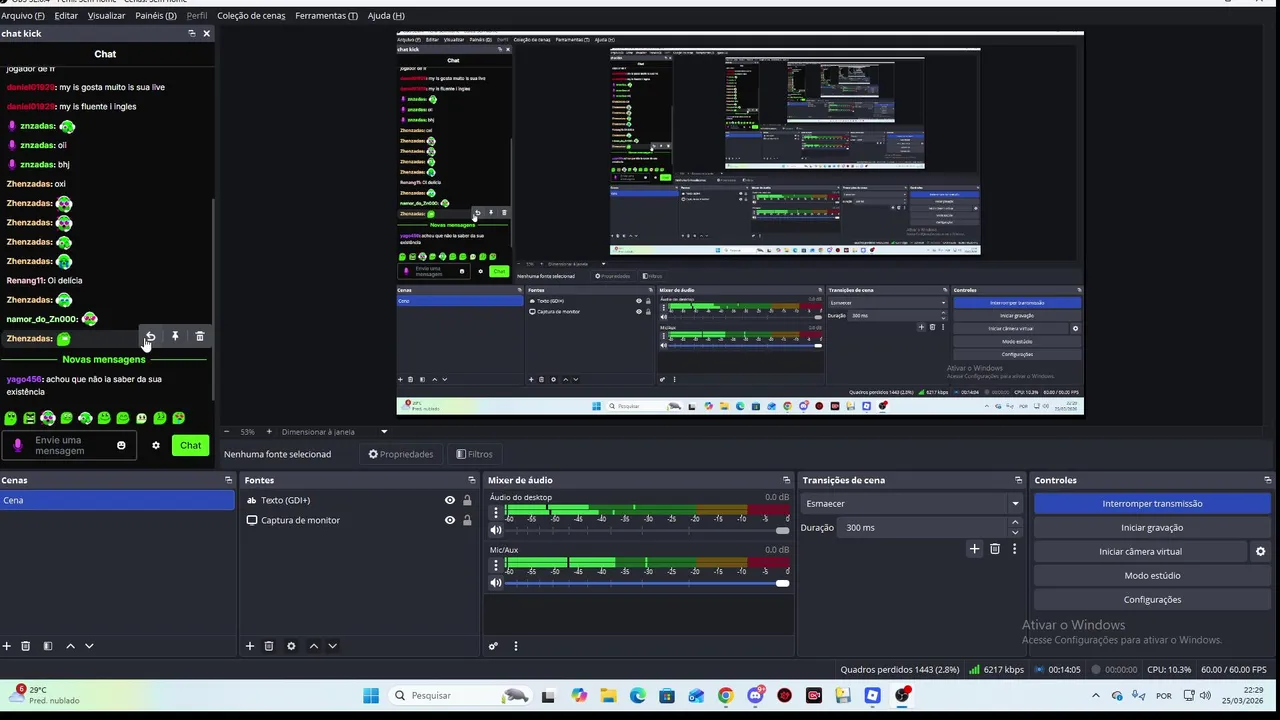
Task: Open the Visualizar menu
Action: click(x=107, y=16)
